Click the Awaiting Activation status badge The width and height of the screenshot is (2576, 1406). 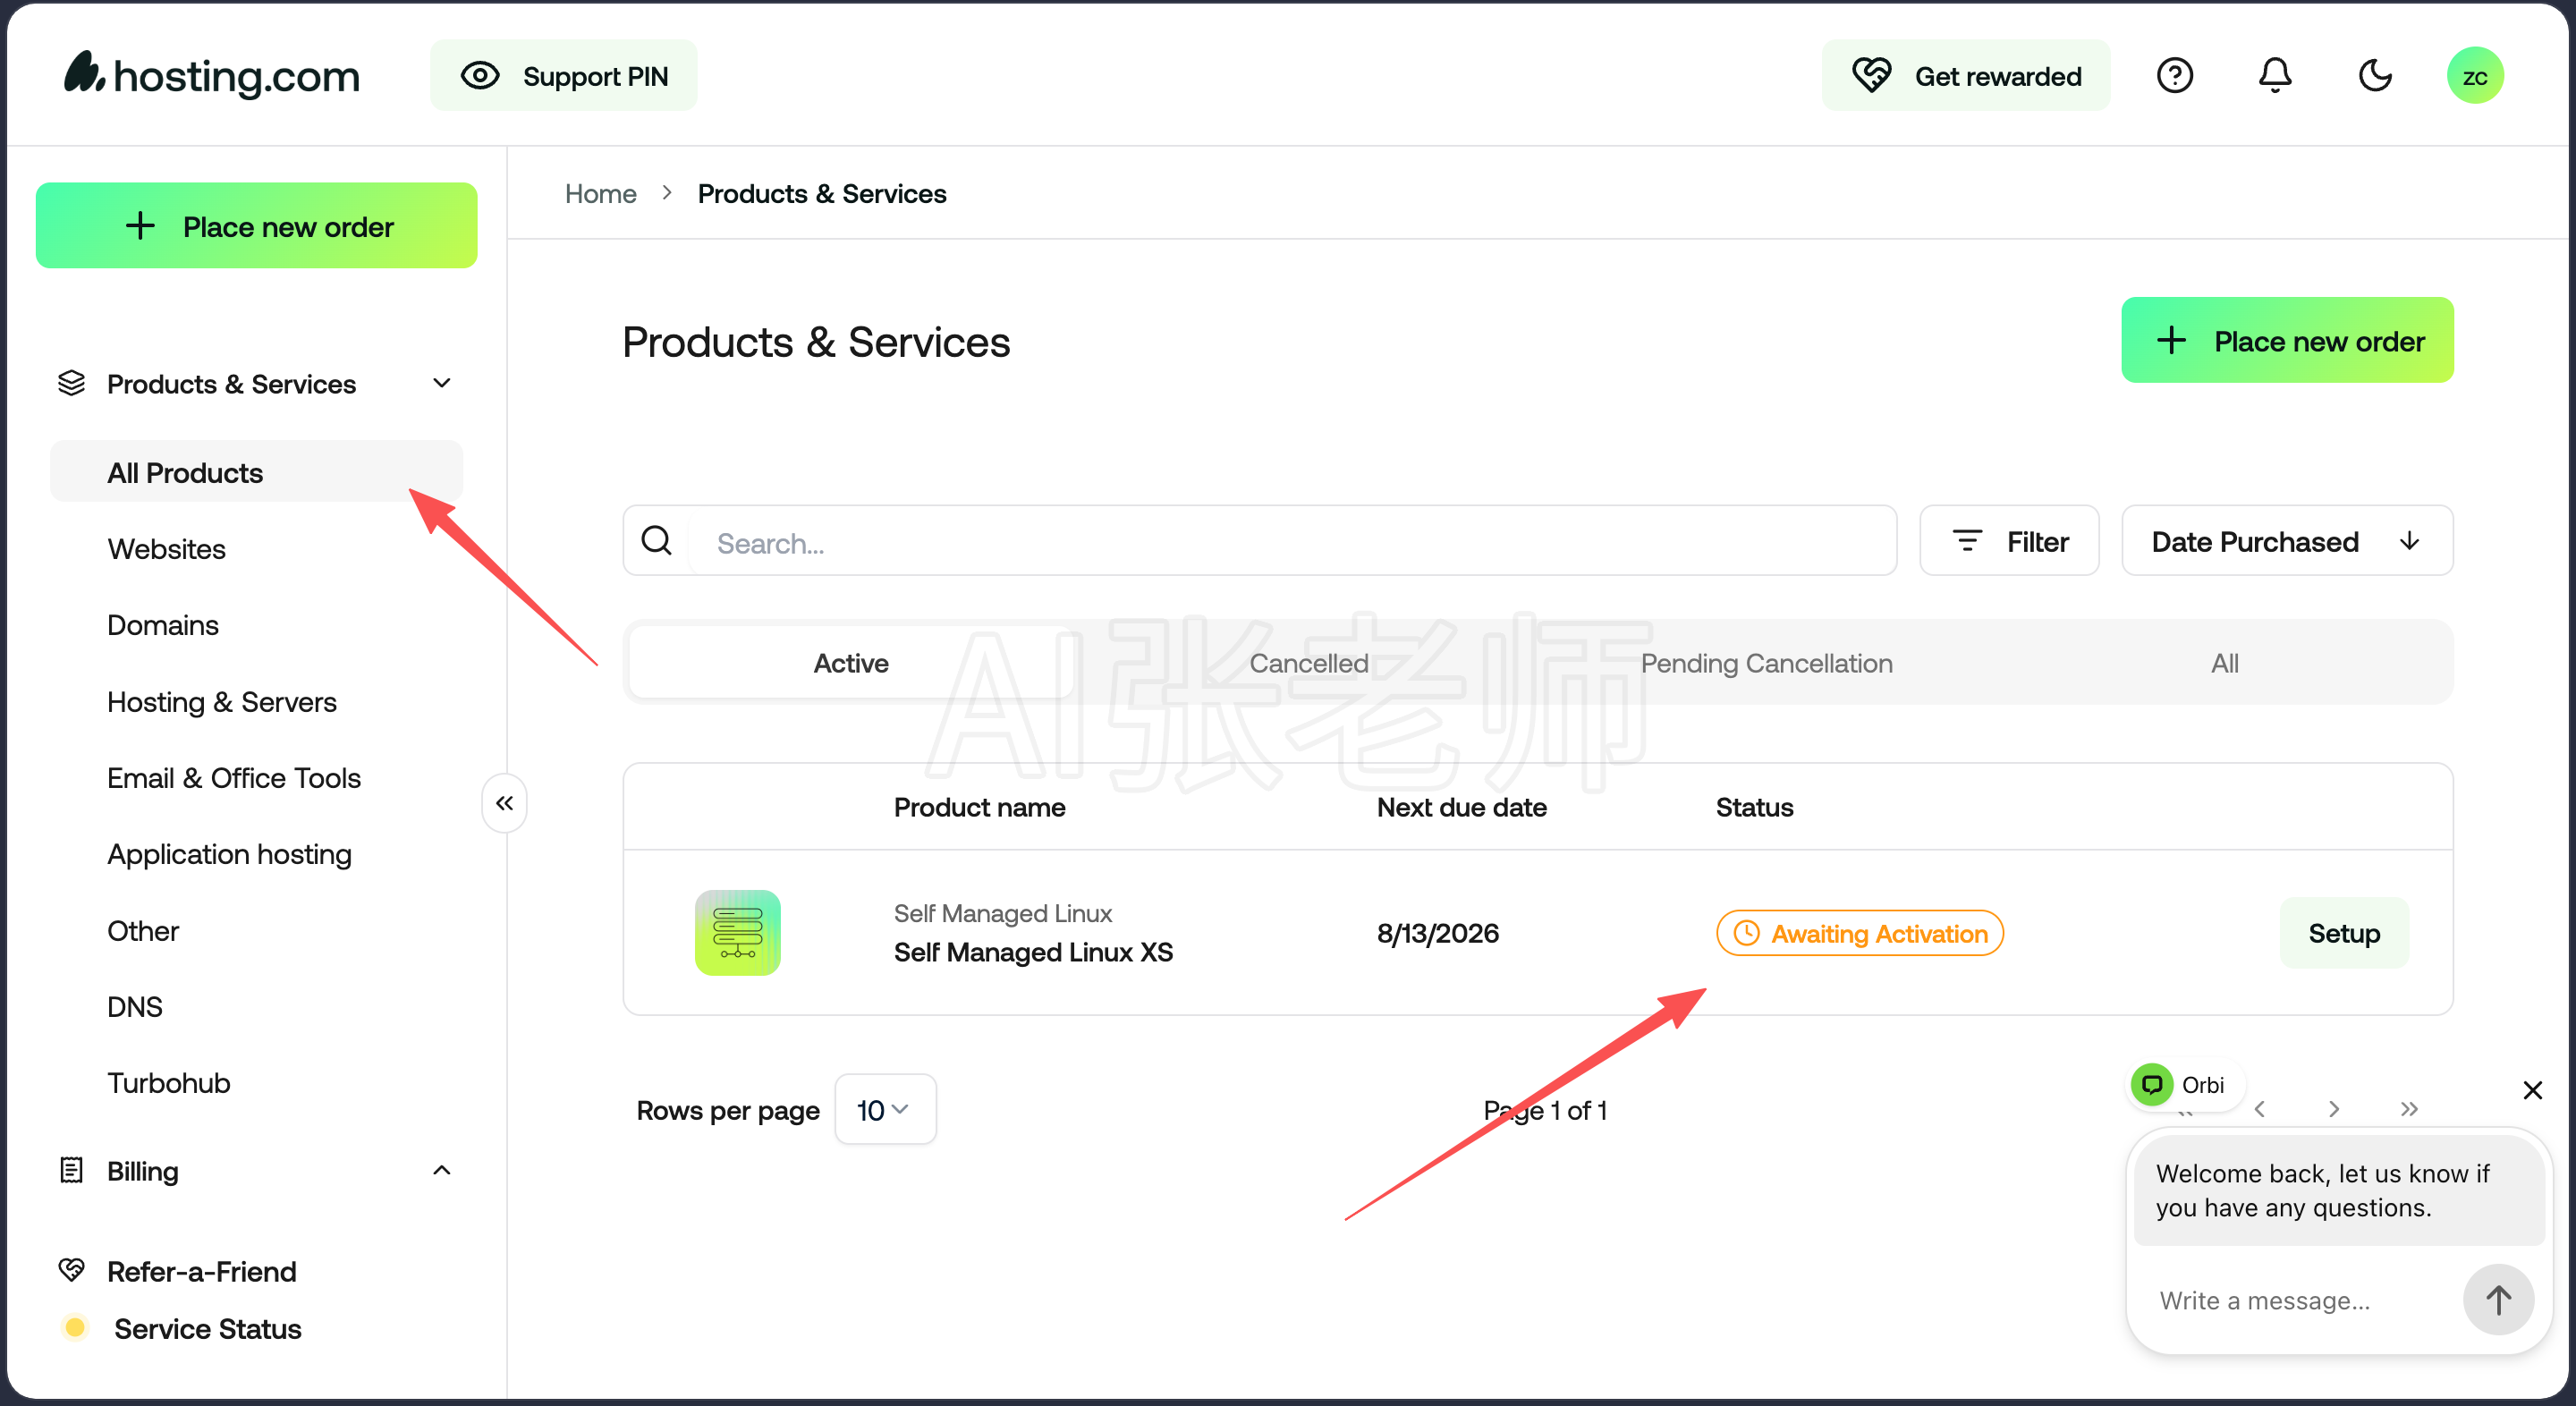click(x=1860, y=934)
